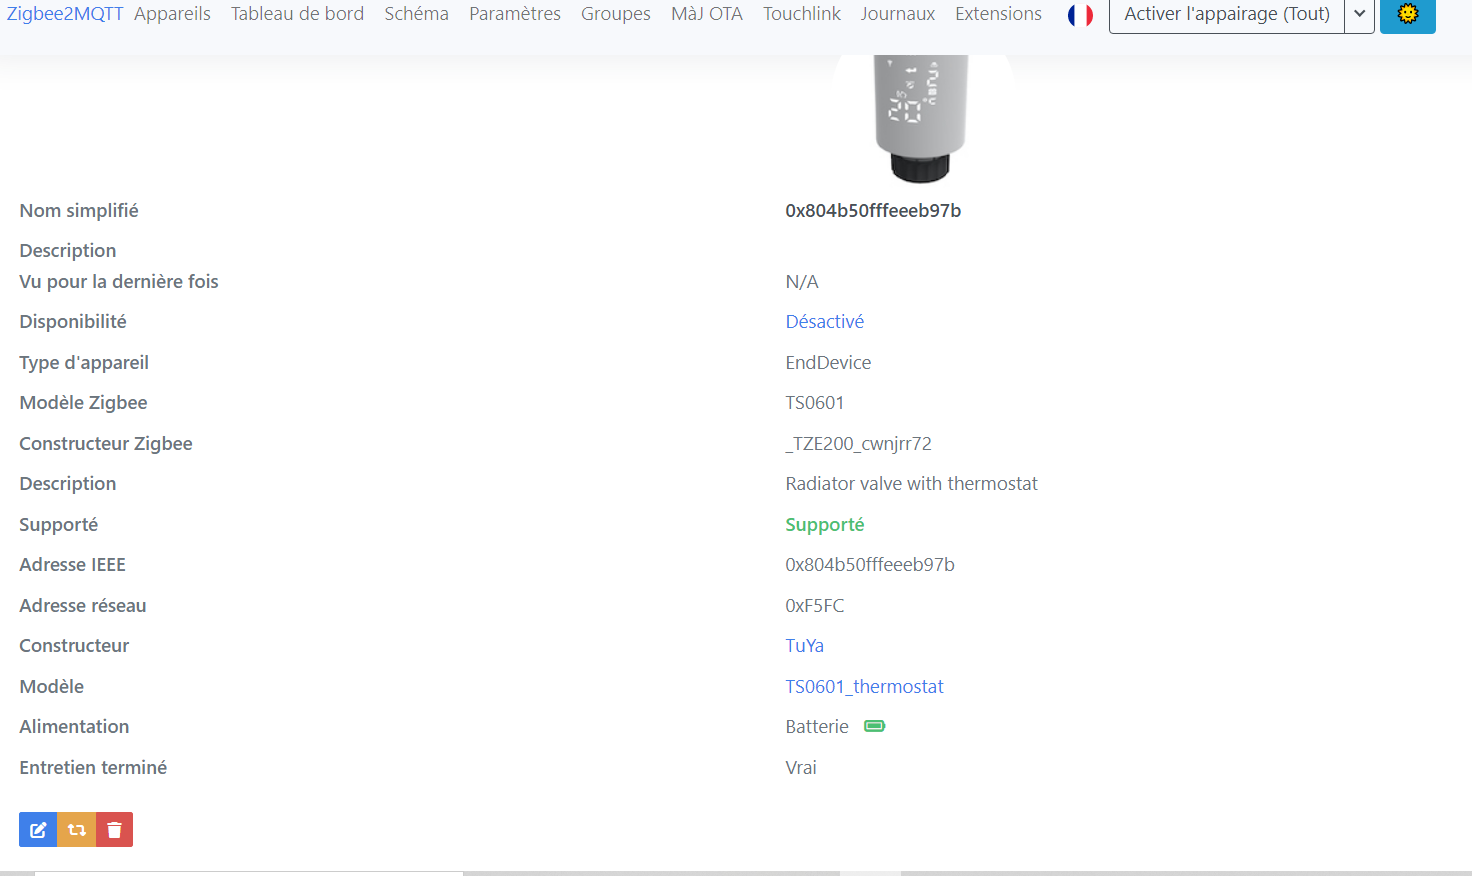Open the TS0601_thermostat model page
The width and height of the screenshot is (1472, 876).
point(864,686)
